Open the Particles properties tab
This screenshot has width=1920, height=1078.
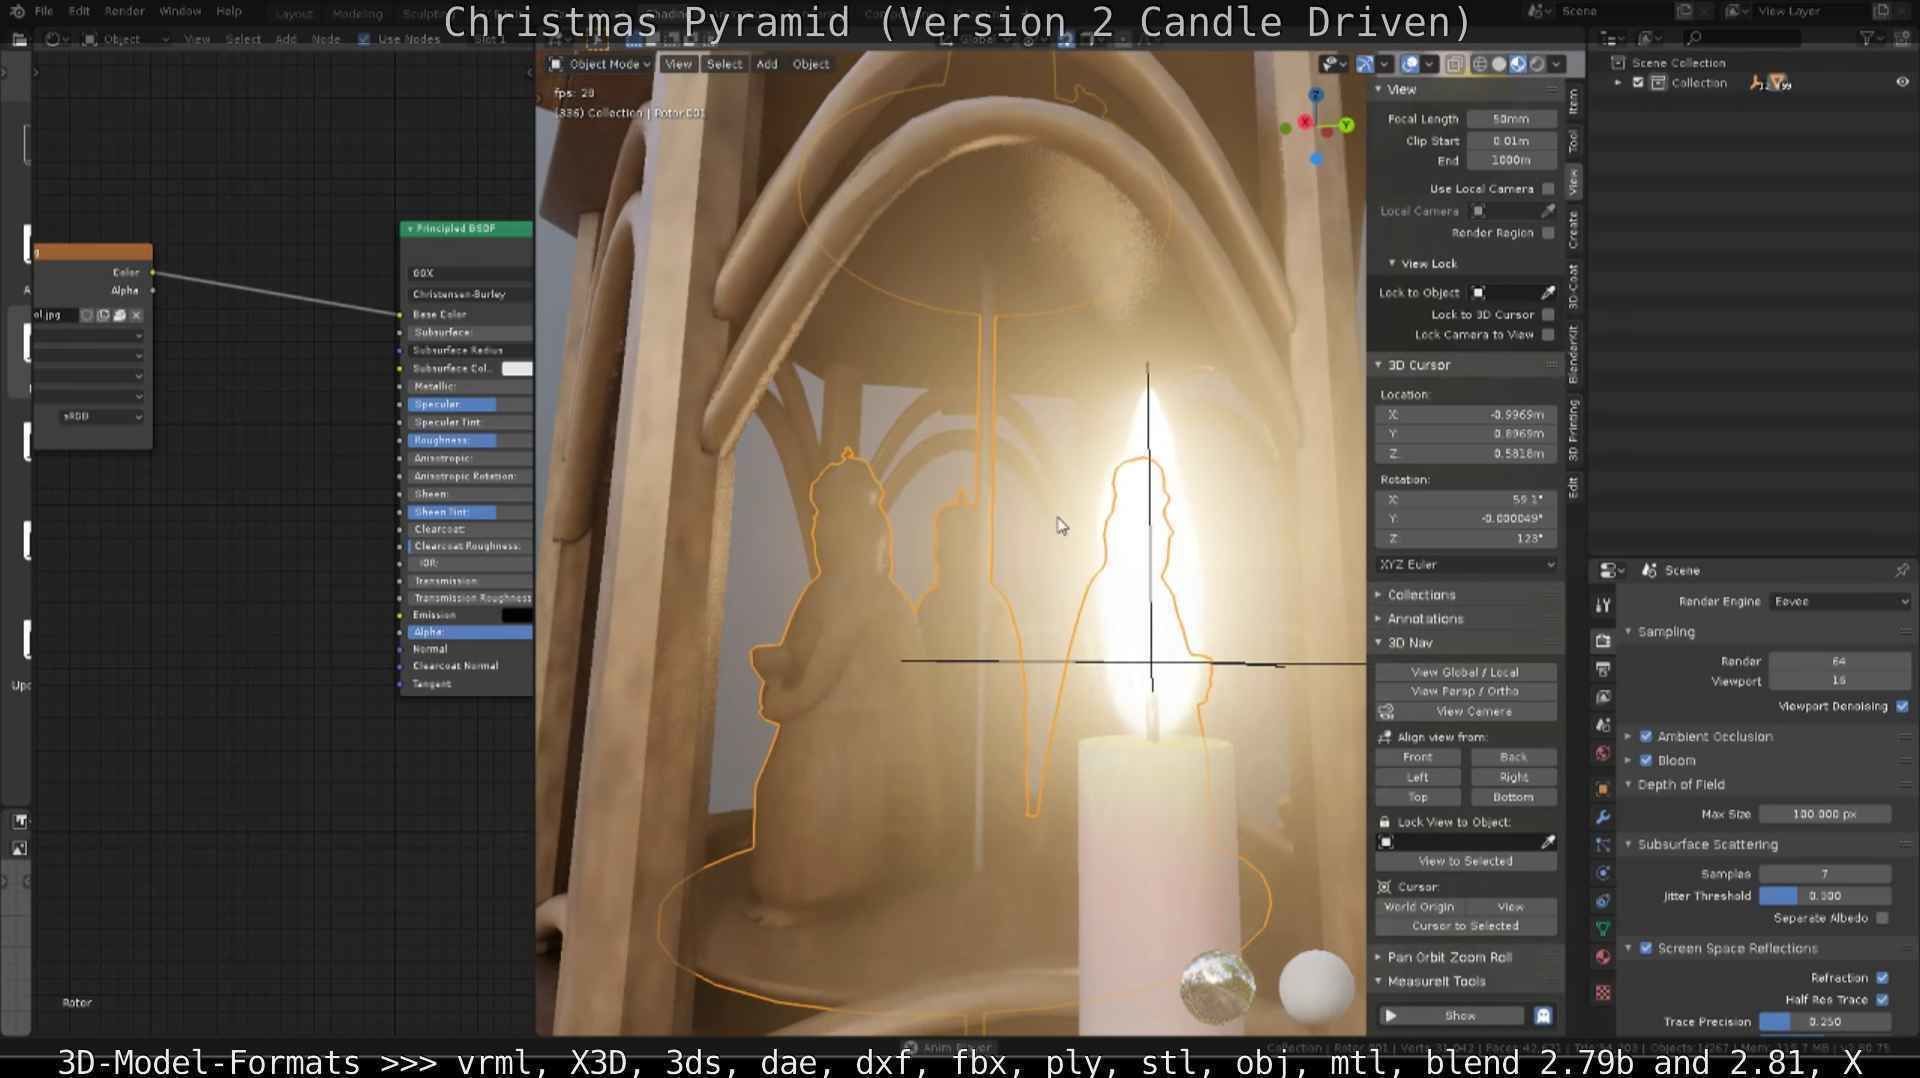click(x=1603, y=845)
